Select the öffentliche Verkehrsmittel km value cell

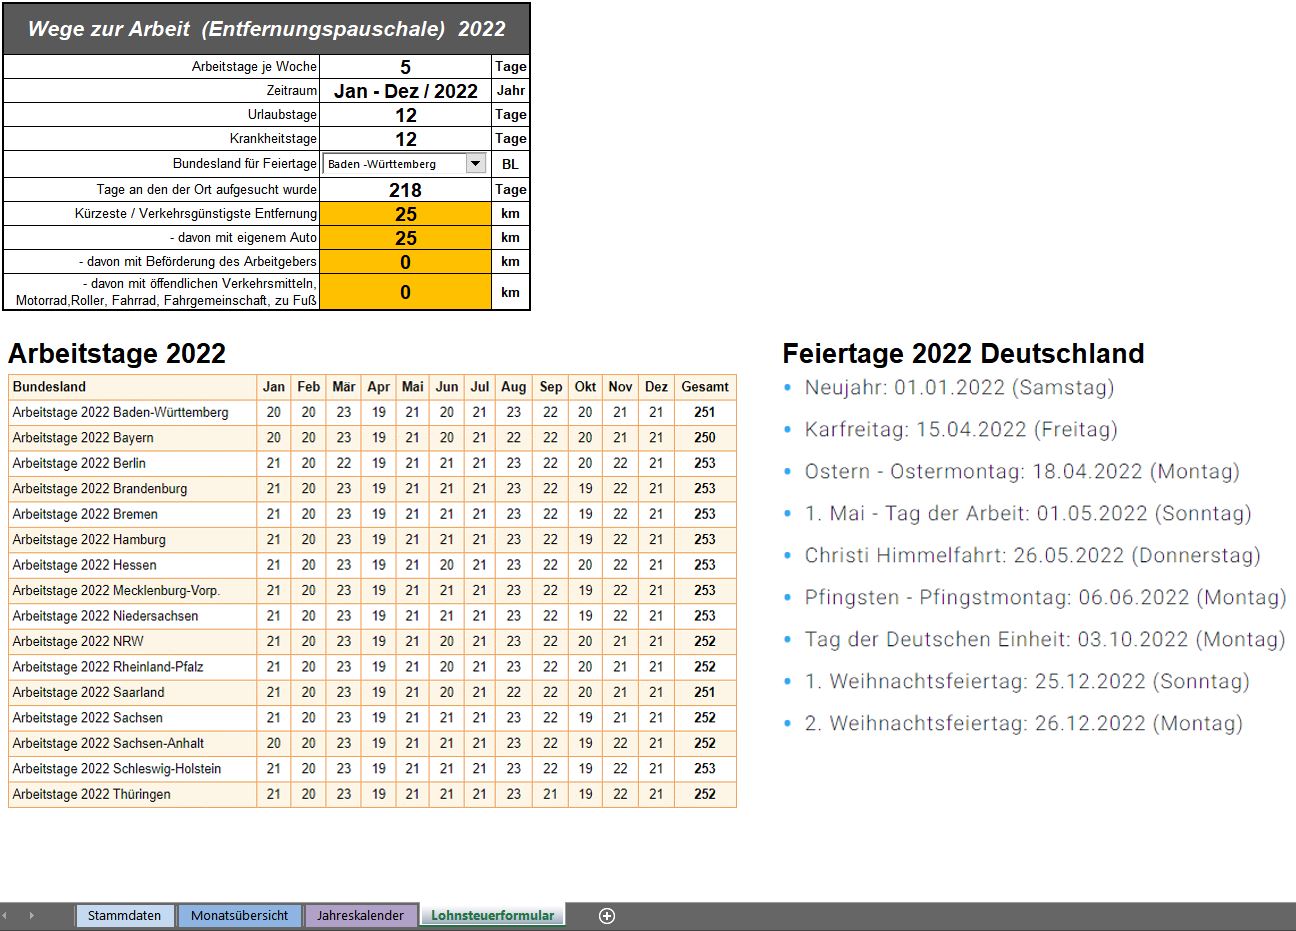point(405,292)
